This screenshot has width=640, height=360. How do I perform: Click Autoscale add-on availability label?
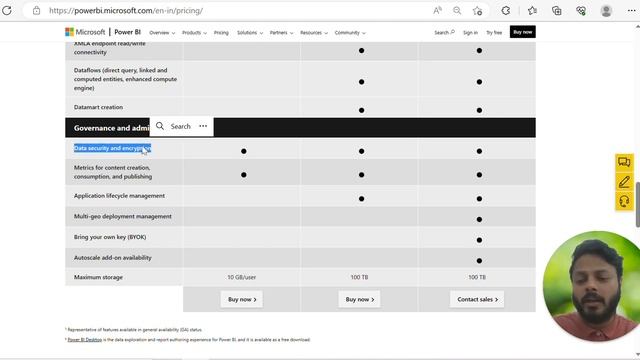pyautogui.click(x=113, y=258)
